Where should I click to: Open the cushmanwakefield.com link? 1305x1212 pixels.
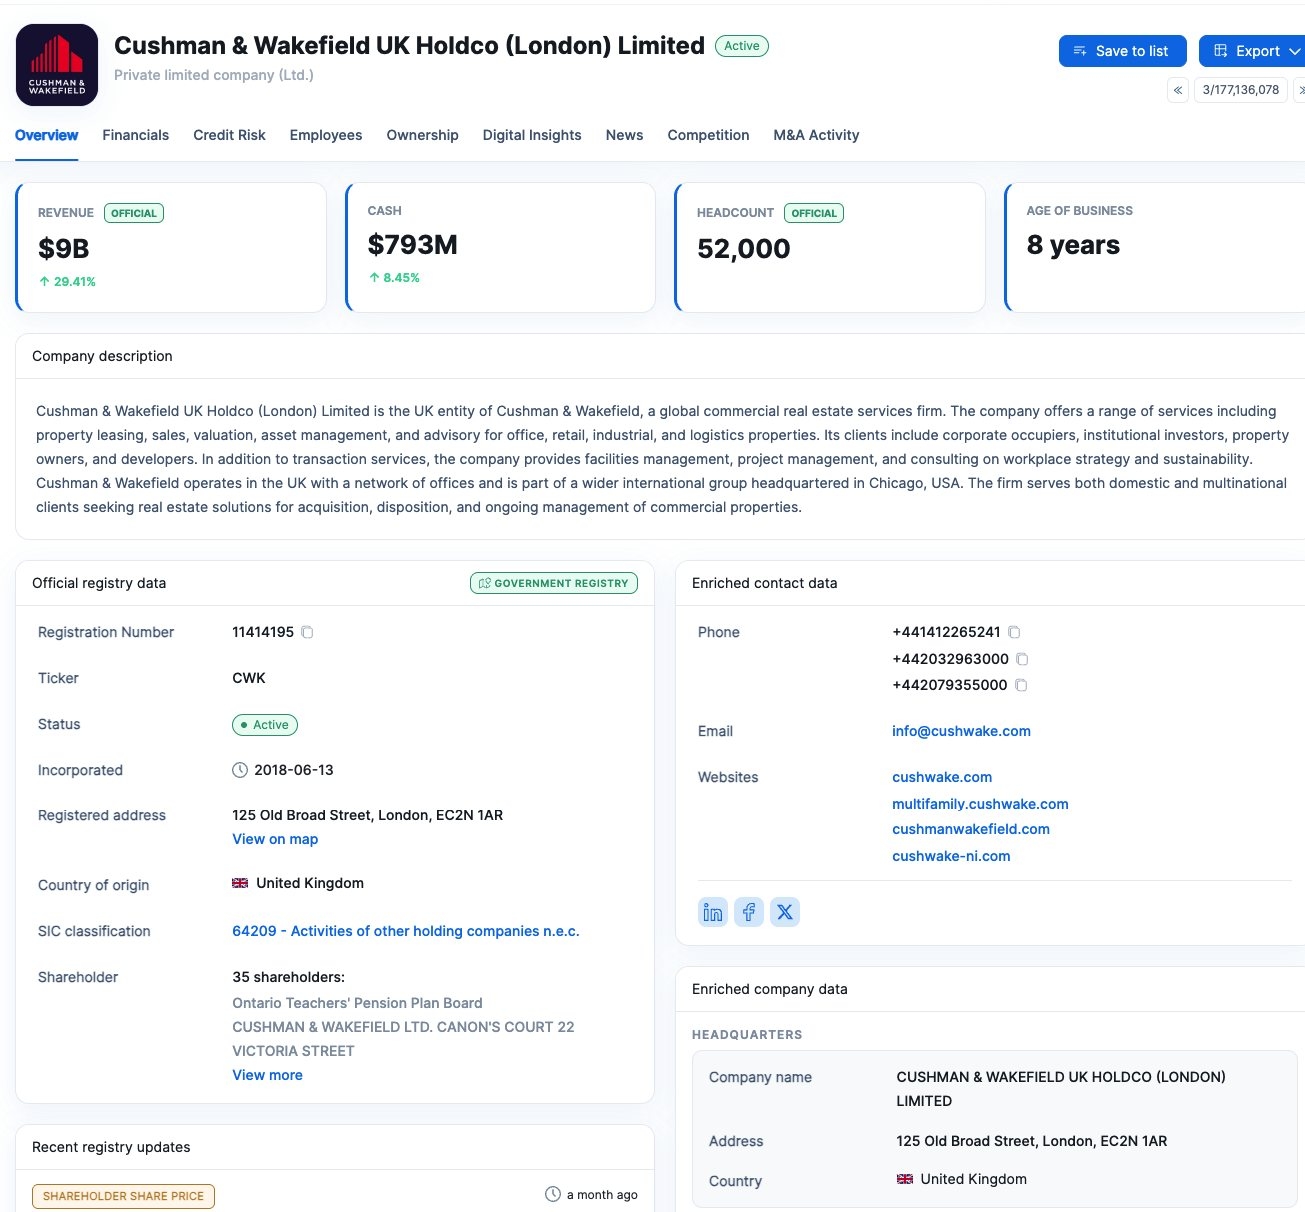[971, 829]
